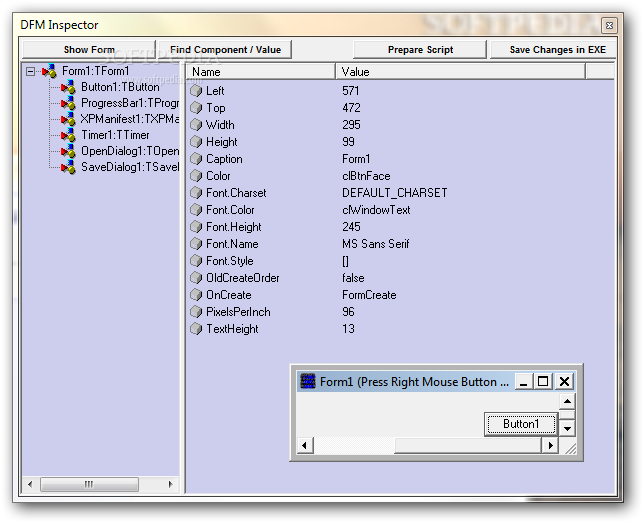The height and width of the screenshot is (523, 644).
Task: Click the preview form's scroll left arrow
Action: click(x=305, y=446)
